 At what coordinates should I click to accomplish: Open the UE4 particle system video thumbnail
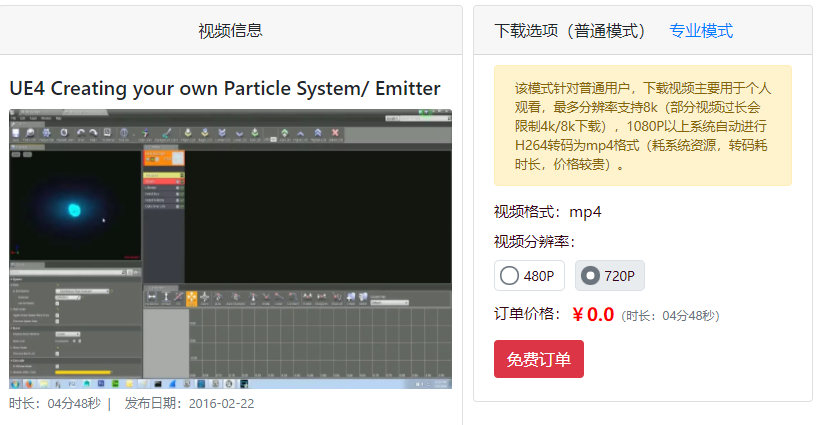pos(231,249)
